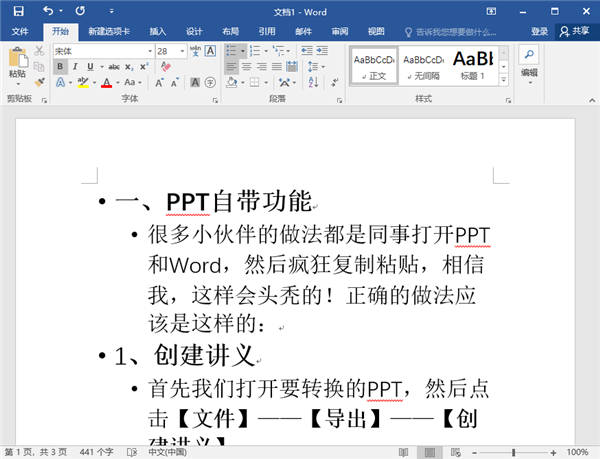
Task: Apply the 正文 style
Action: tap(374, 66)
